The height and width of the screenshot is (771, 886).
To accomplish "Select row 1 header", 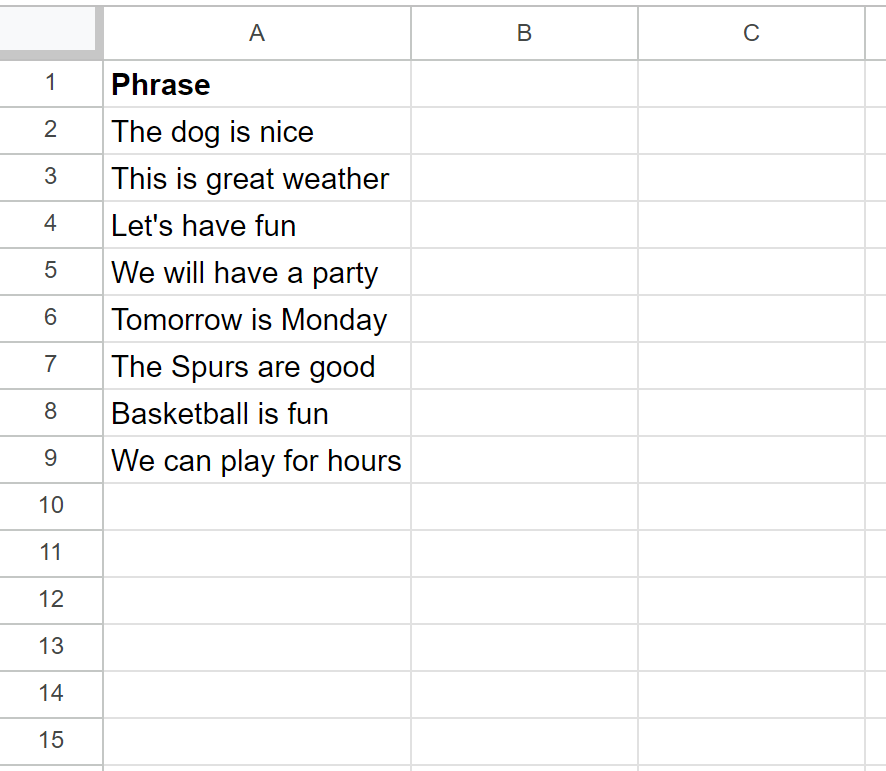I will click(51, 84).
